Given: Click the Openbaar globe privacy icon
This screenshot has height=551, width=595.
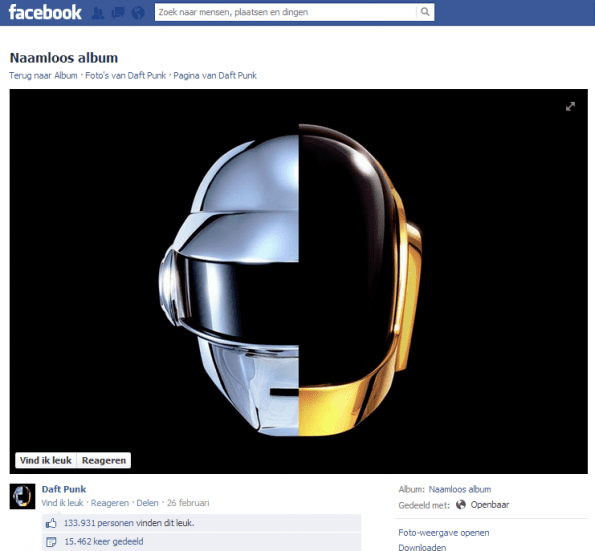Looking at the screenshot, I should (x=461, y=505).
